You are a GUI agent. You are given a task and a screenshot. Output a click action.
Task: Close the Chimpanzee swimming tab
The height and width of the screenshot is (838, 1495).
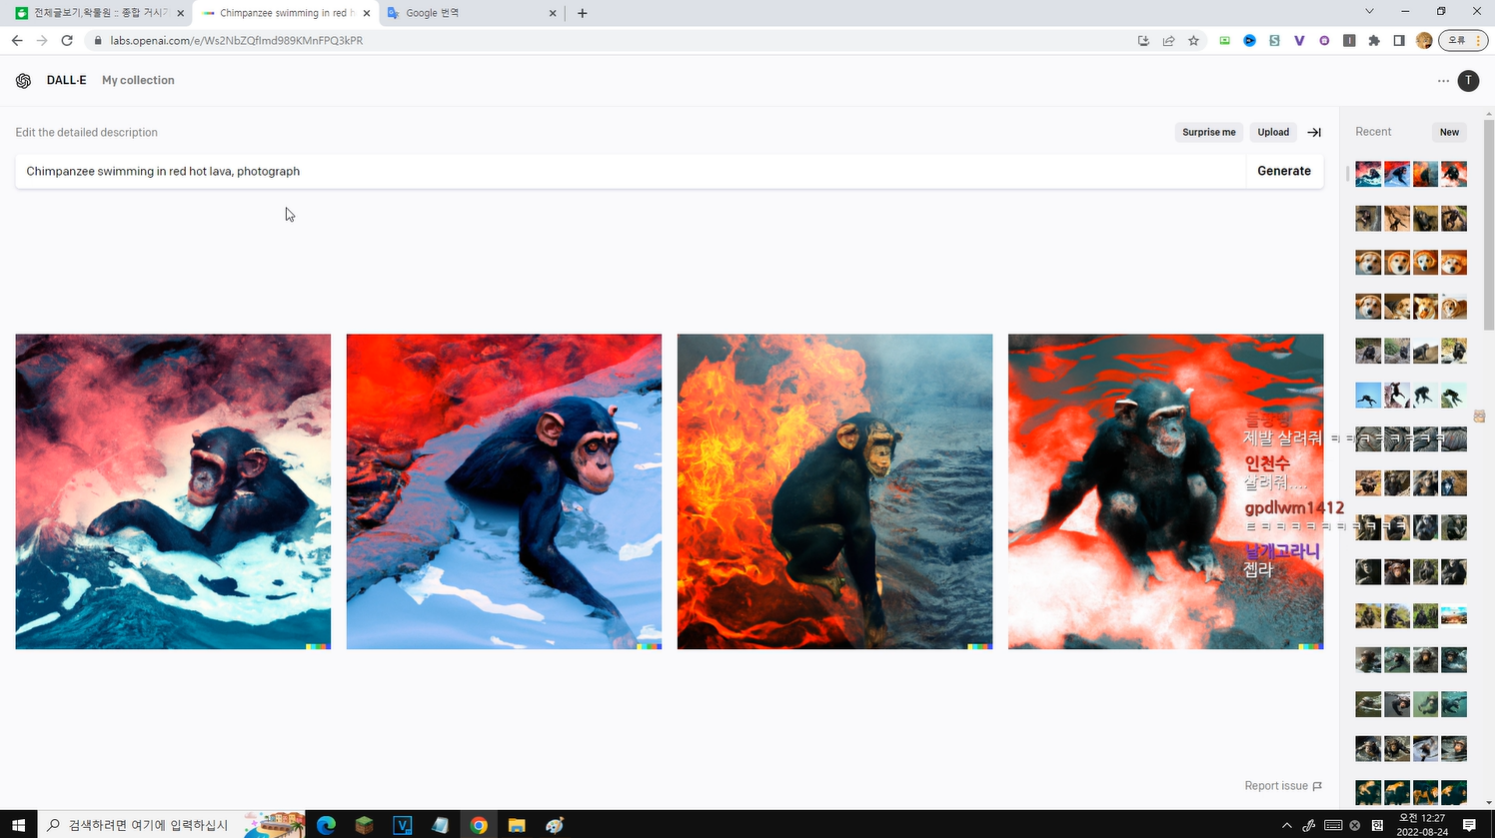pyautogui.click(x=366, y=13)
